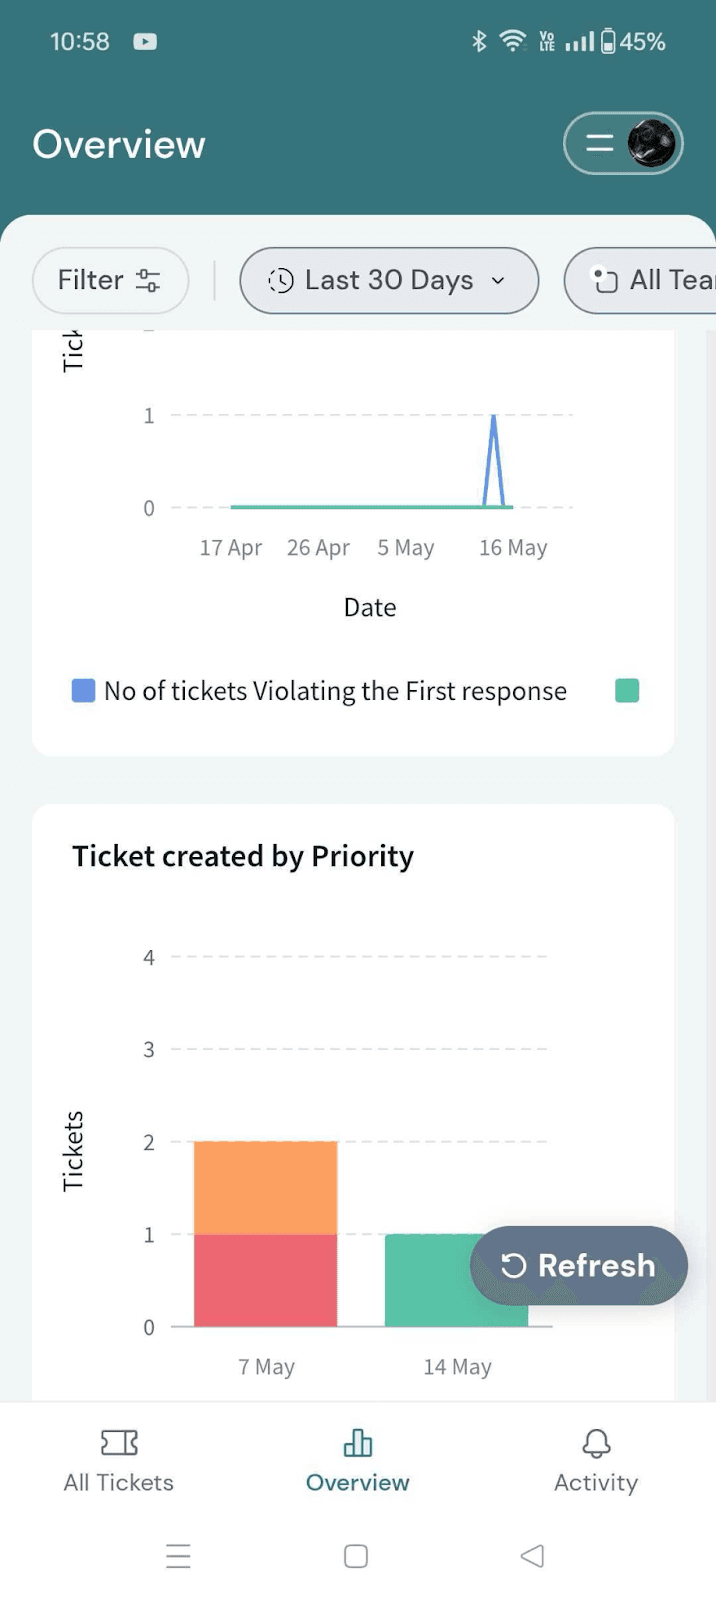Switch to the All Tickets tab
This screenshot has width=716, height=1600.
coord(119,1460)
